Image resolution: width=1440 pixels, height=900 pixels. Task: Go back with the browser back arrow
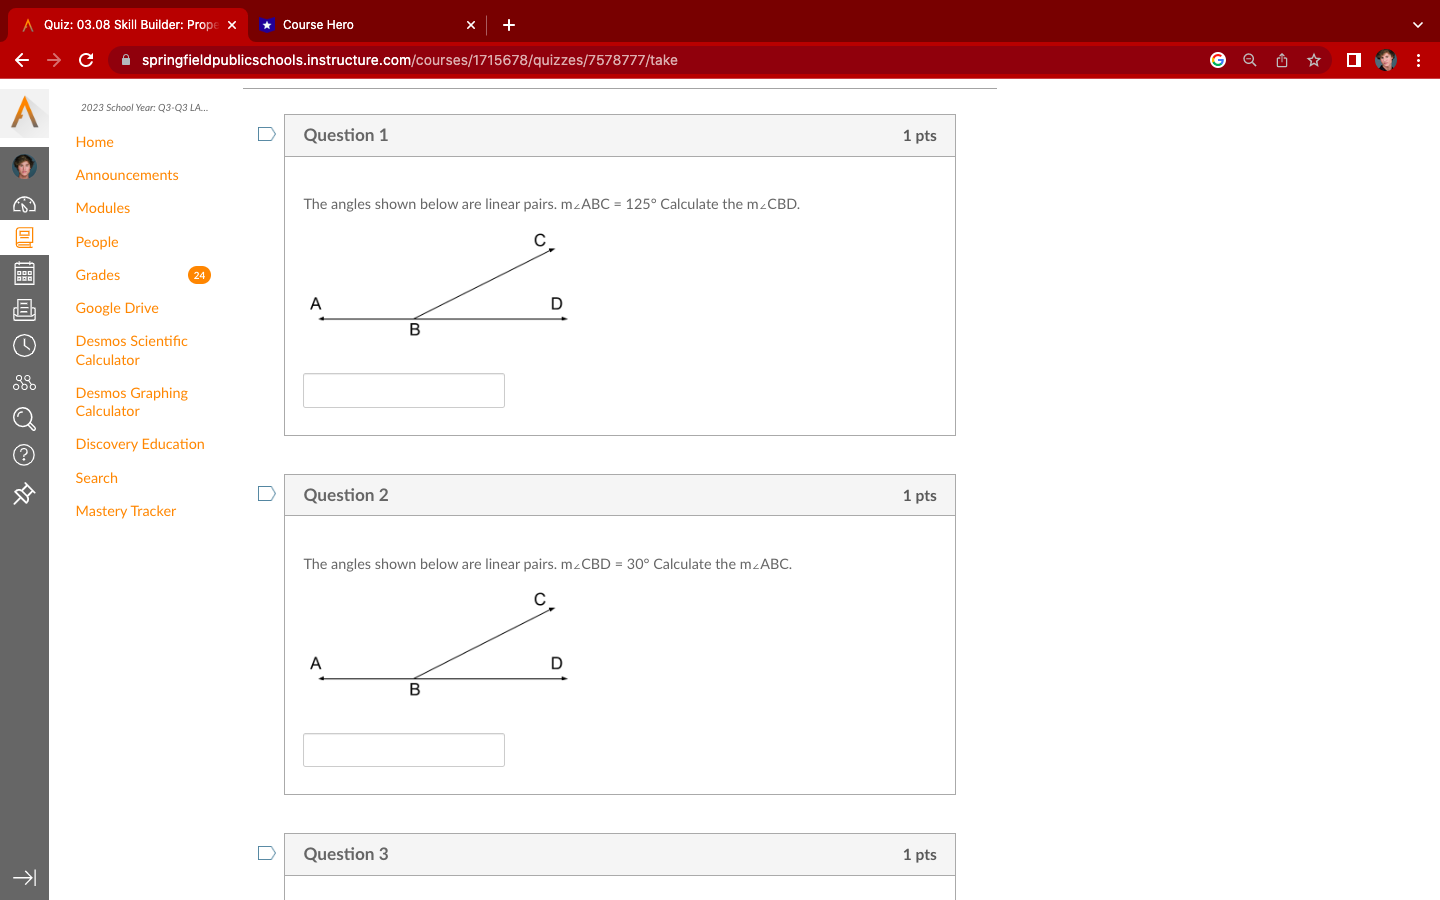coord(22,60)
